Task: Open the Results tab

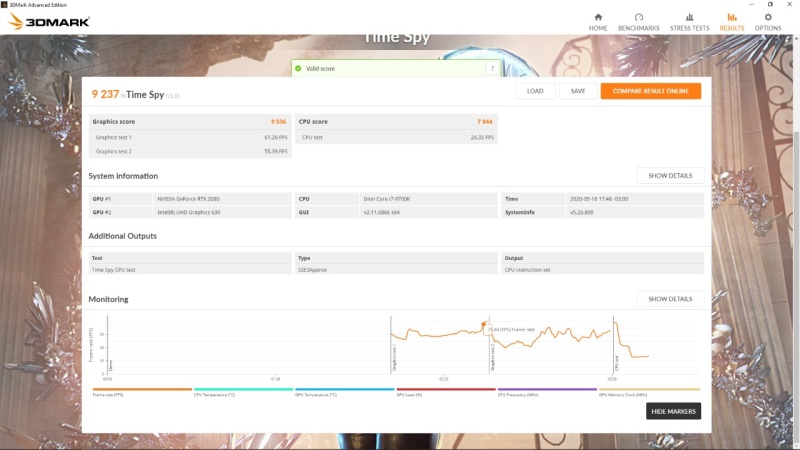Action: pos(732,22)
